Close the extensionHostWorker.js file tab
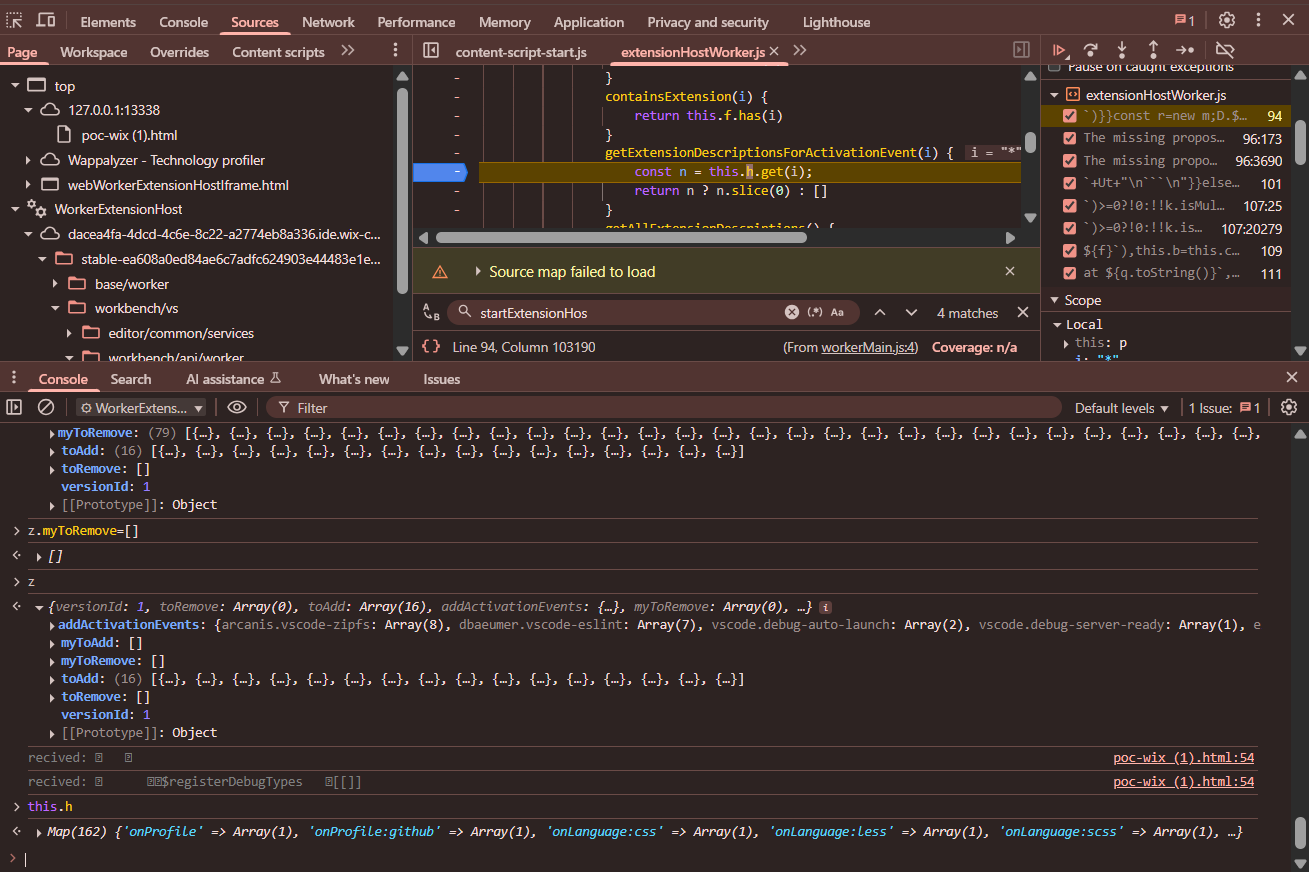This screenshot has width=1309, height=872. tap(776, 51)
